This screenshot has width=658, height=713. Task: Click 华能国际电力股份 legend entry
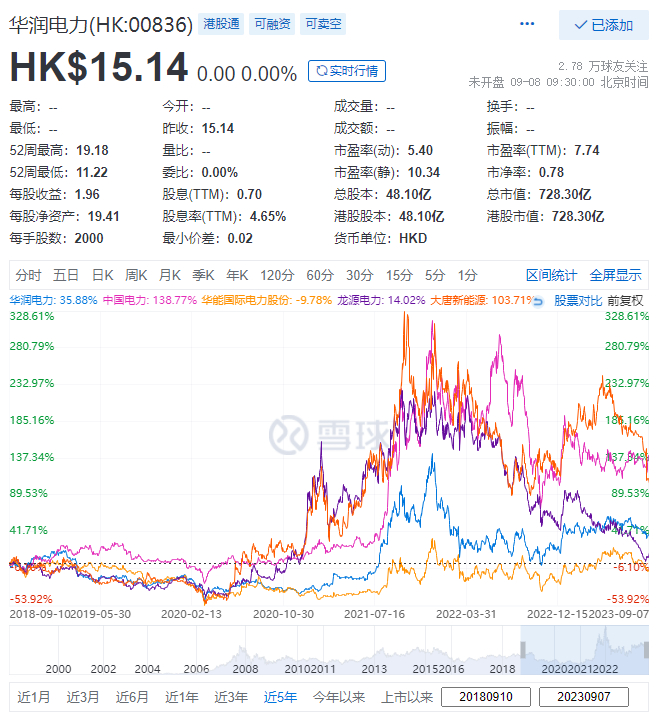pyautogui.click(x=266, y=300)
